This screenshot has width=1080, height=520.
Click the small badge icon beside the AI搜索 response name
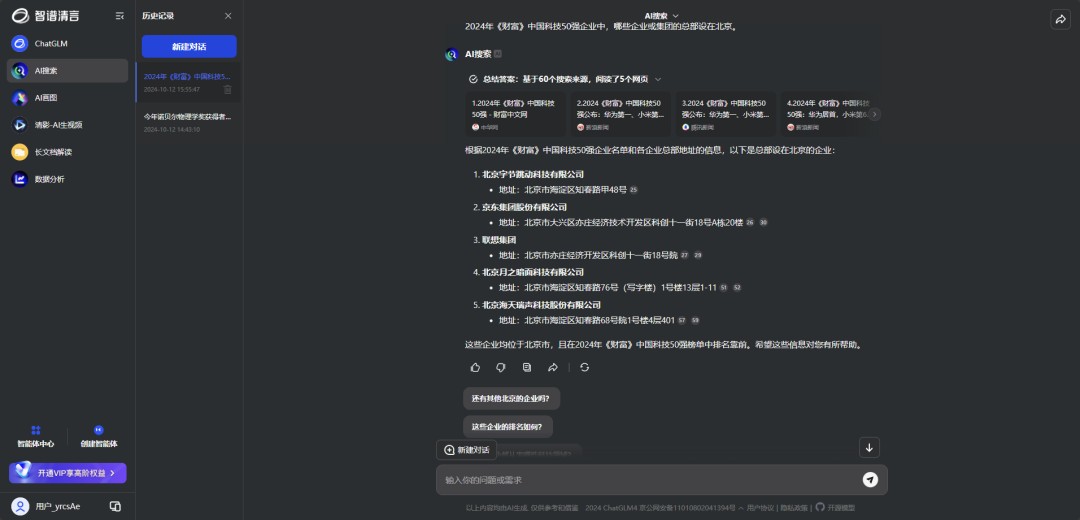tap(498, 54)
